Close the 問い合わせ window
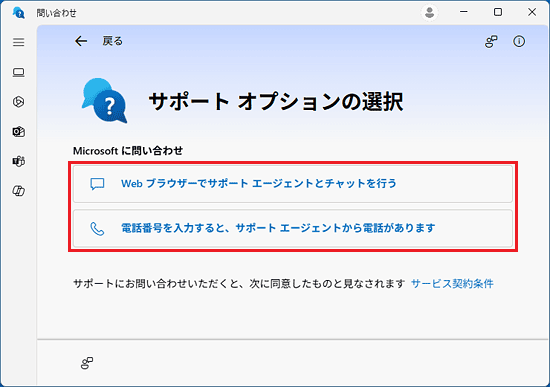This screenshot has height=387, width=550. pyautogui.click(x=532, y=12)
